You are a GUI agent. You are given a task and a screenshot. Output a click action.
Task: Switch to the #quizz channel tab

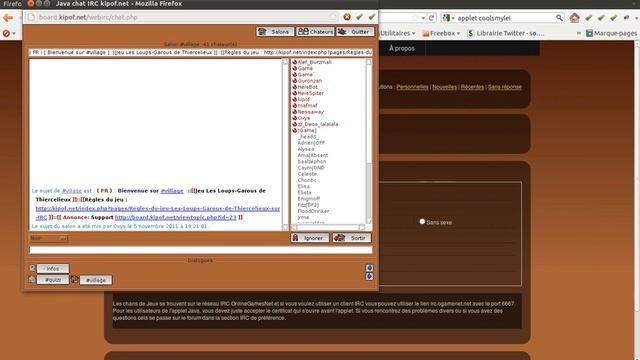click(53, 280)
